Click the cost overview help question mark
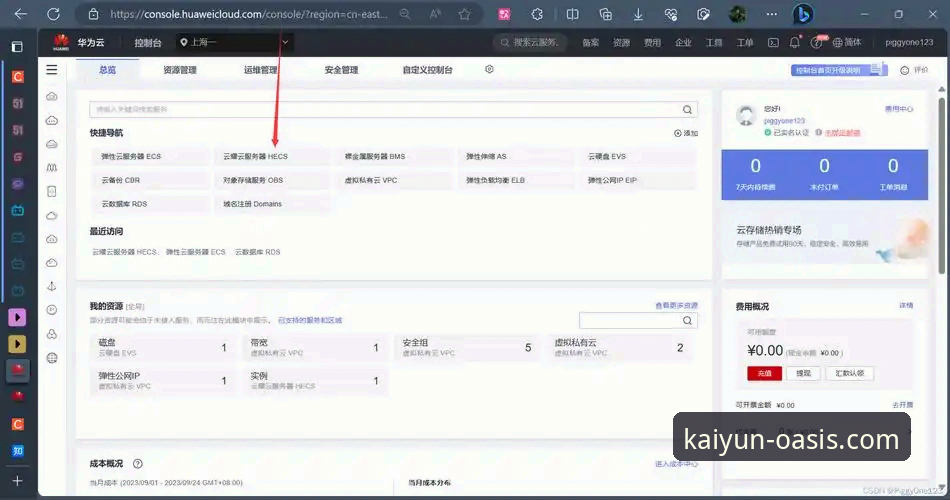 point(138,464)
